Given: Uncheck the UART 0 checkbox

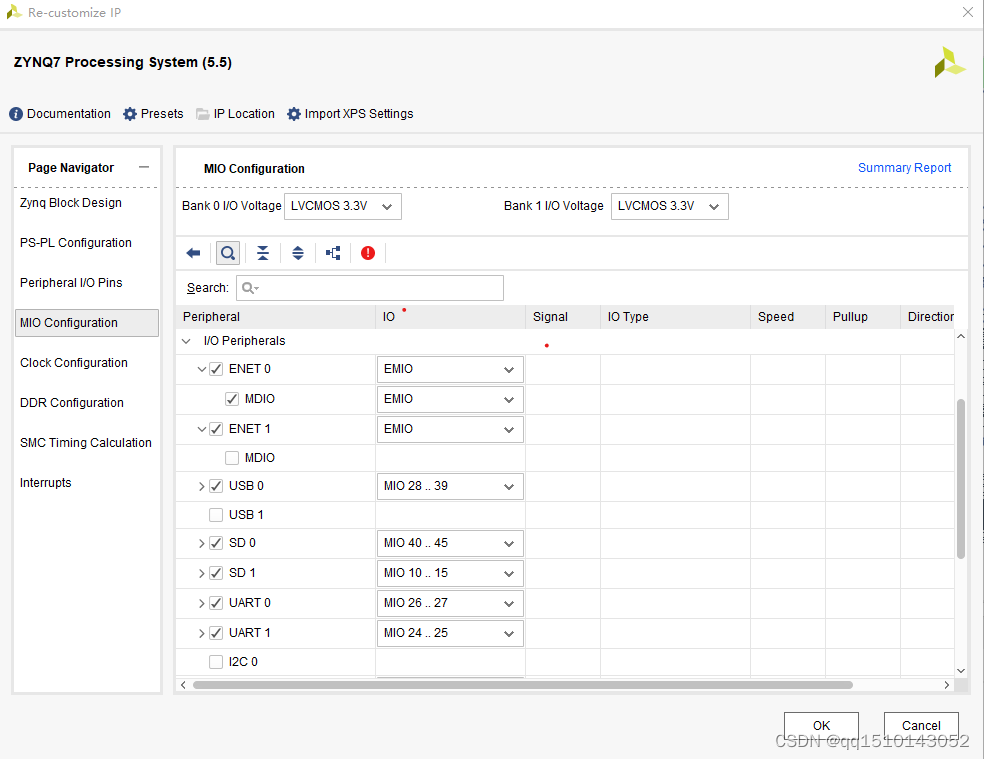Looking at the screenshot, I should tap(216, 603).
